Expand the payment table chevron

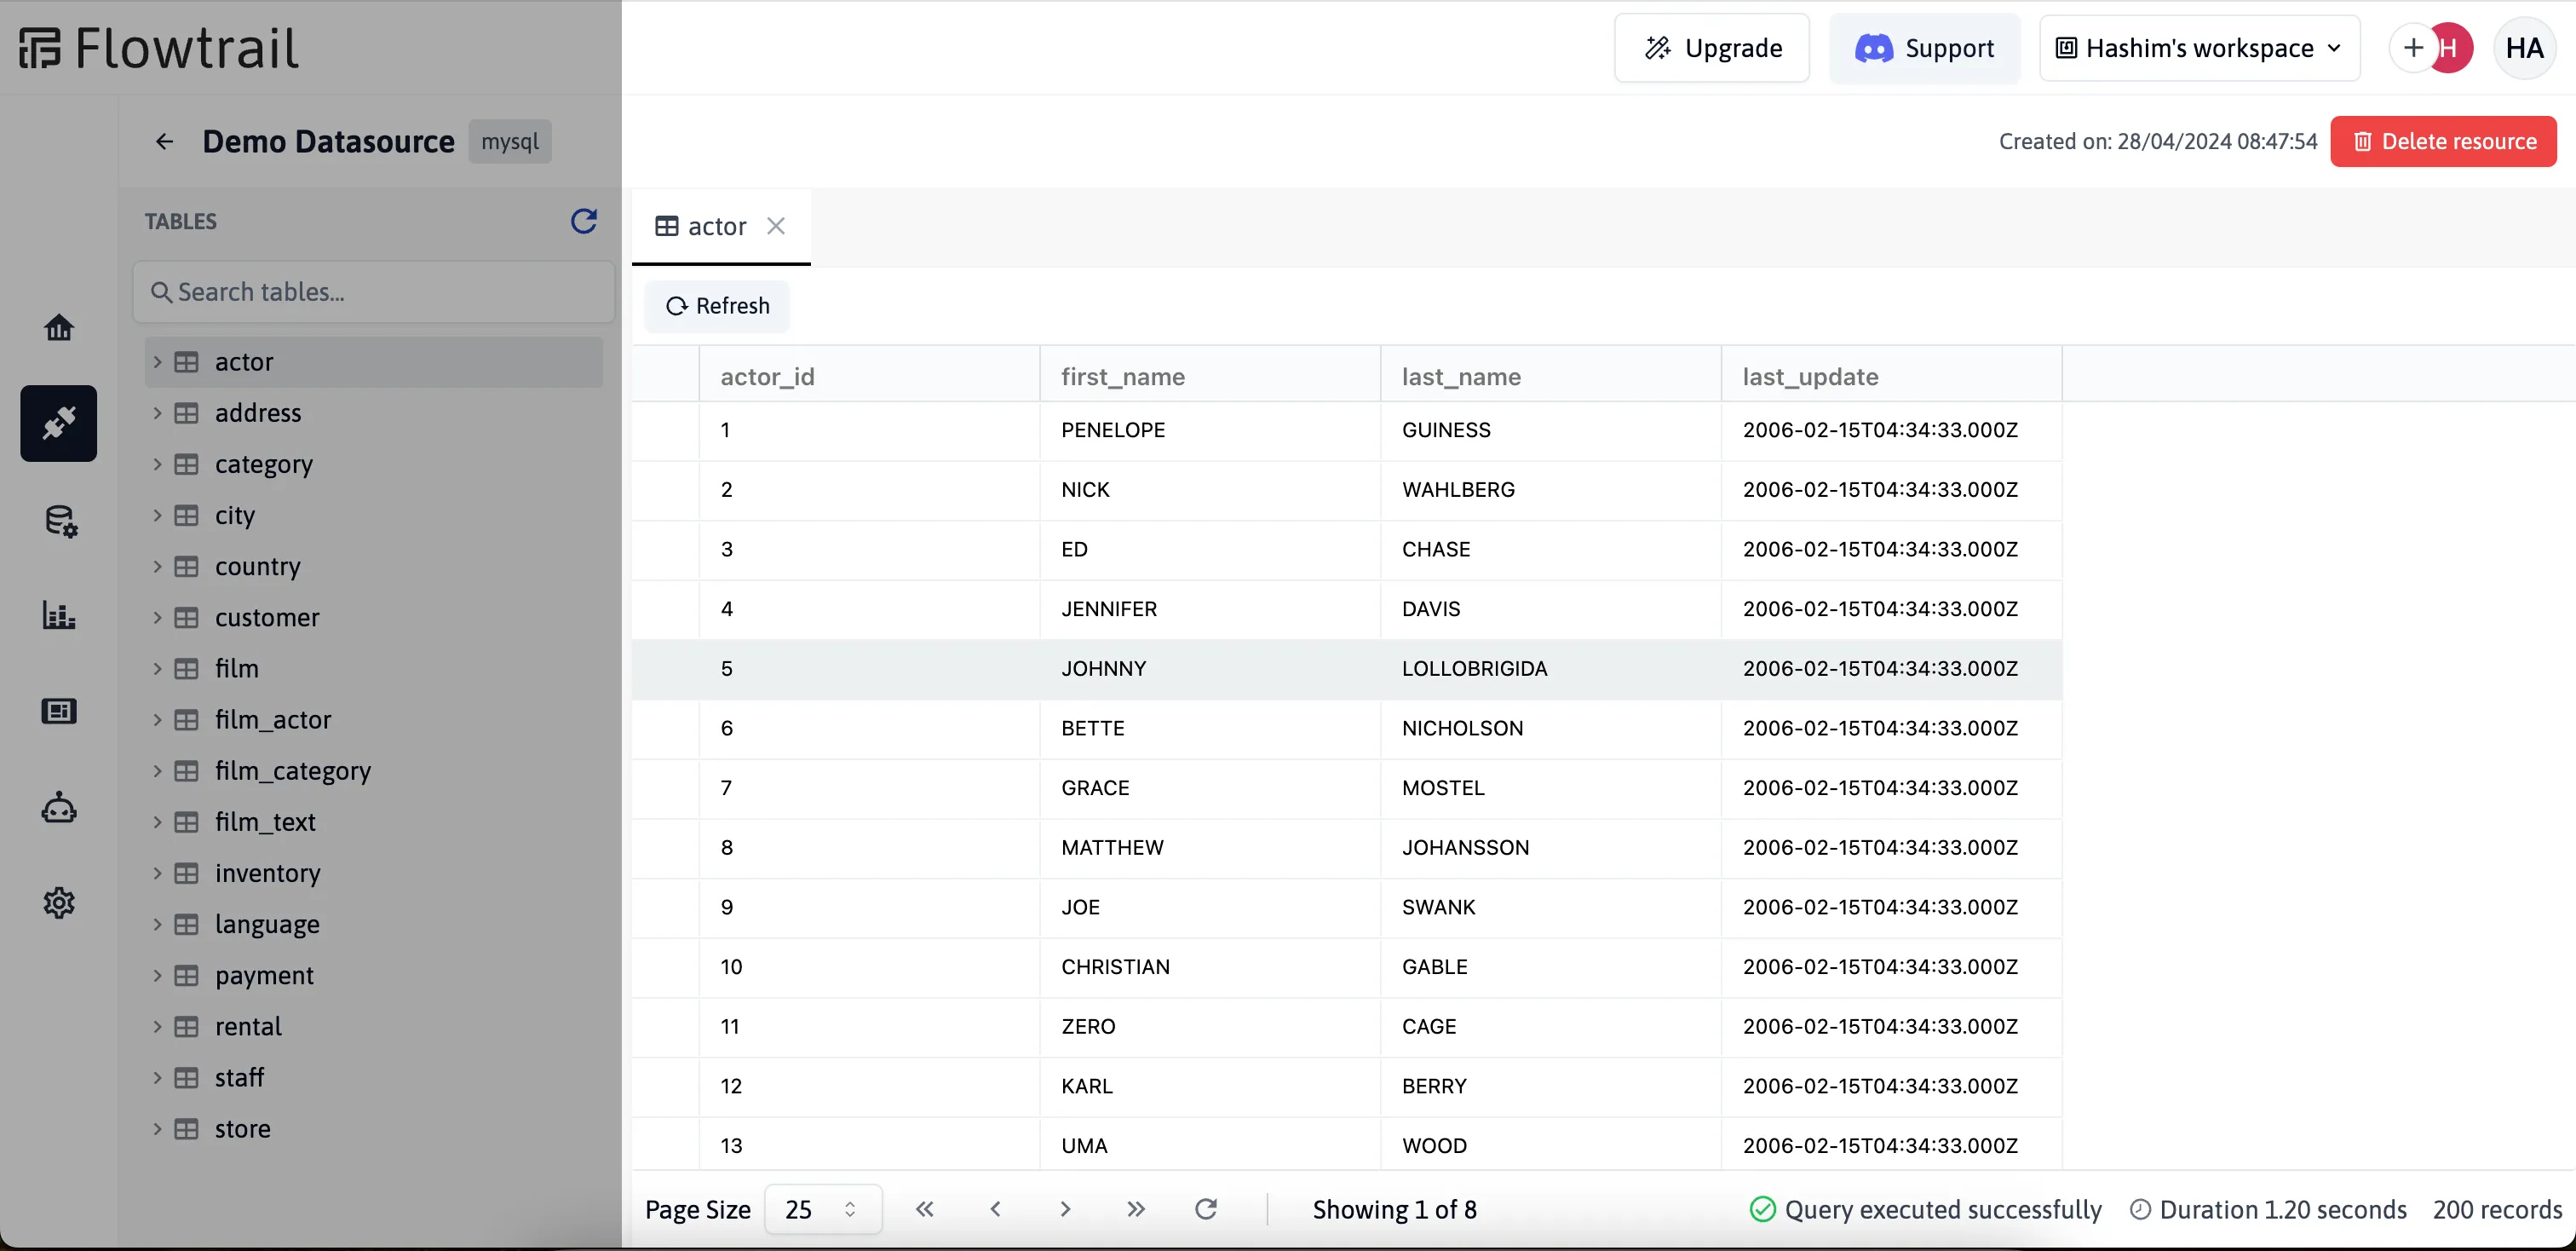coord(157,975)
